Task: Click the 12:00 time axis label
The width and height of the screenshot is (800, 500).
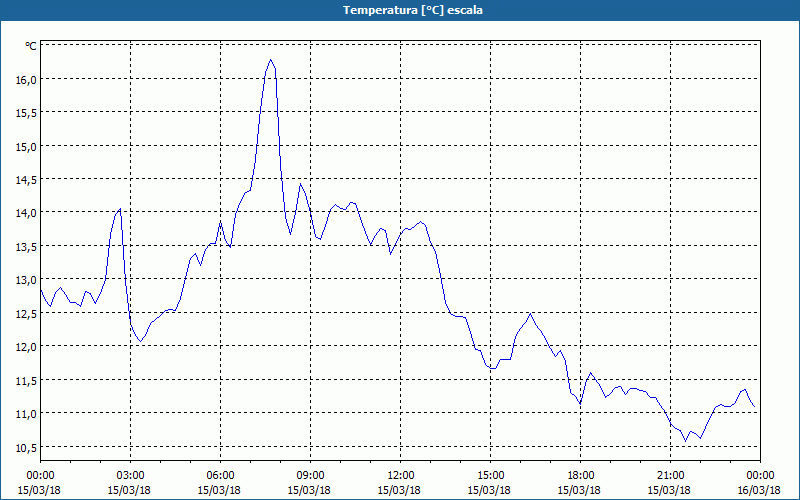Action: [401, 476]
